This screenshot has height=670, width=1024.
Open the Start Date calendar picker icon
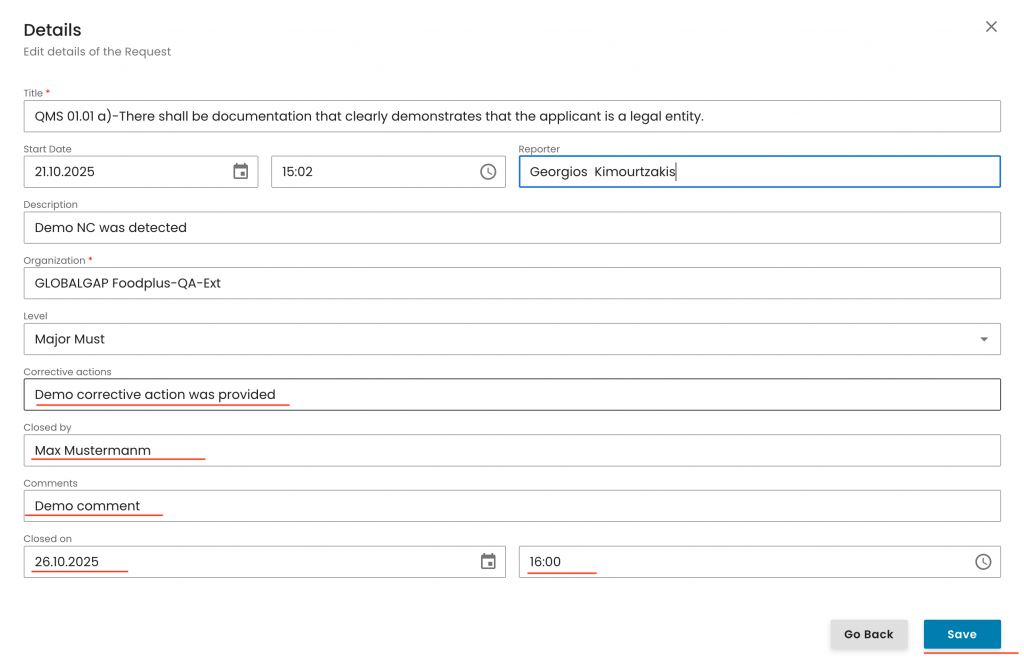tap(241, 172)
